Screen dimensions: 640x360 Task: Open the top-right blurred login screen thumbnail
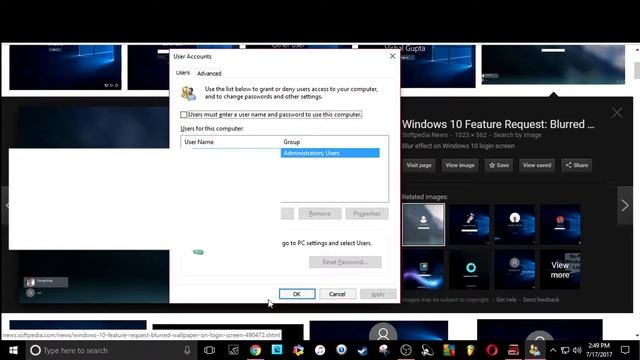[x=553, y=65]
